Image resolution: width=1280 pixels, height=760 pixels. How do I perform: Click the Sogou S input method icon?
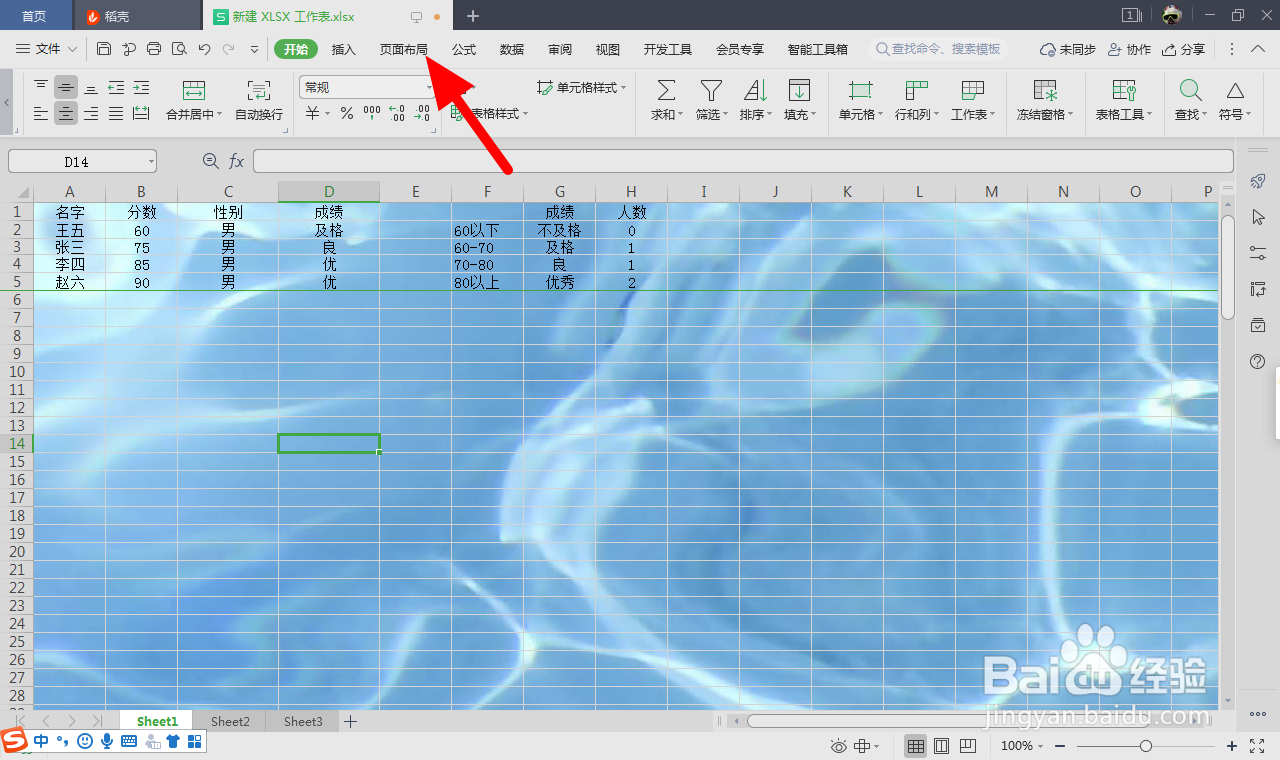[x=14, y=741]
